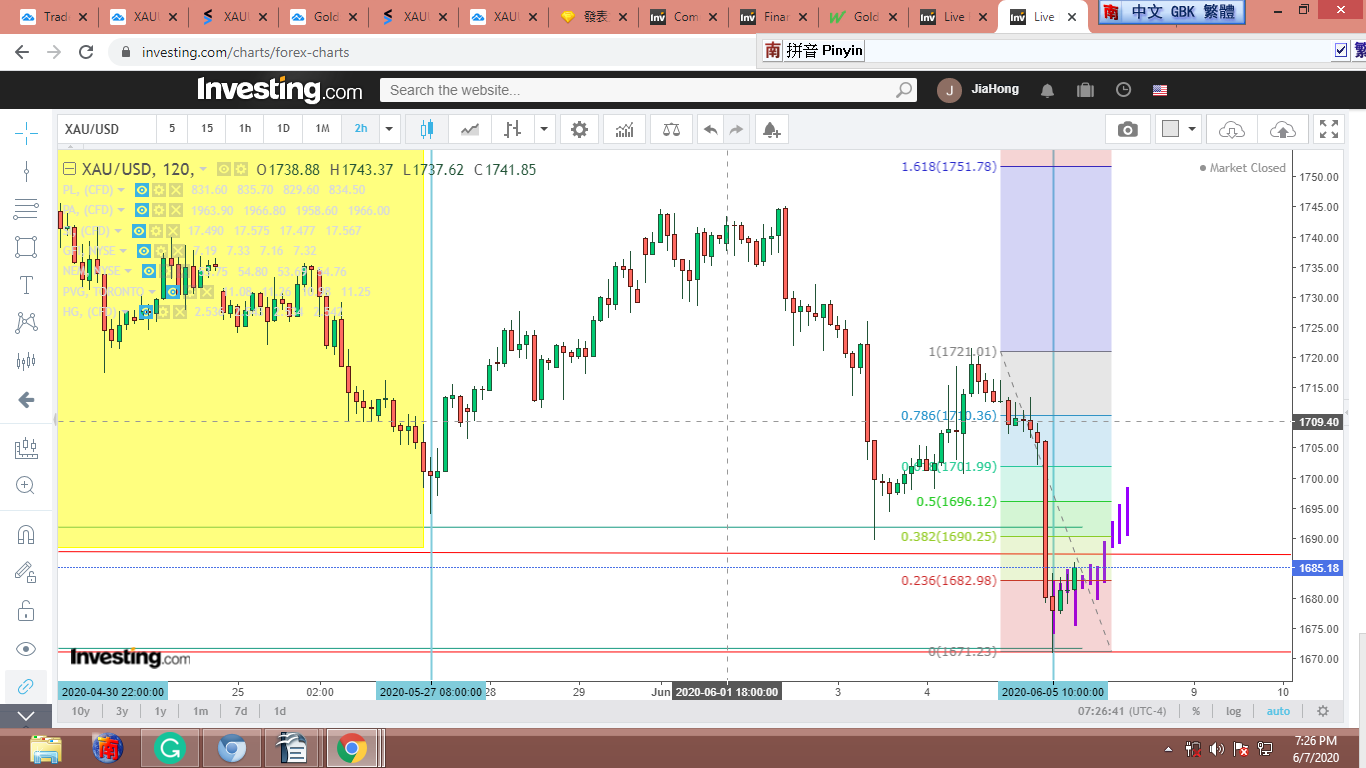
Task: Select the Text tool in sidebar
Action: (26, 285)
